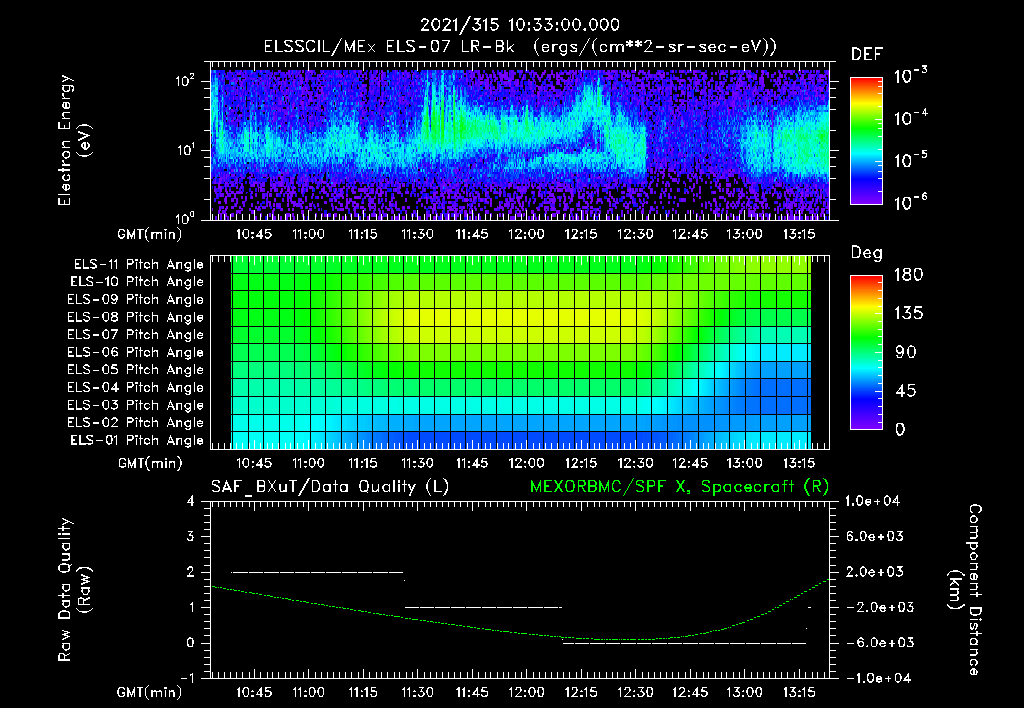Click the 10:45 time tick under pitch angle panel
1024x708 pixels.
pos(254,464)
